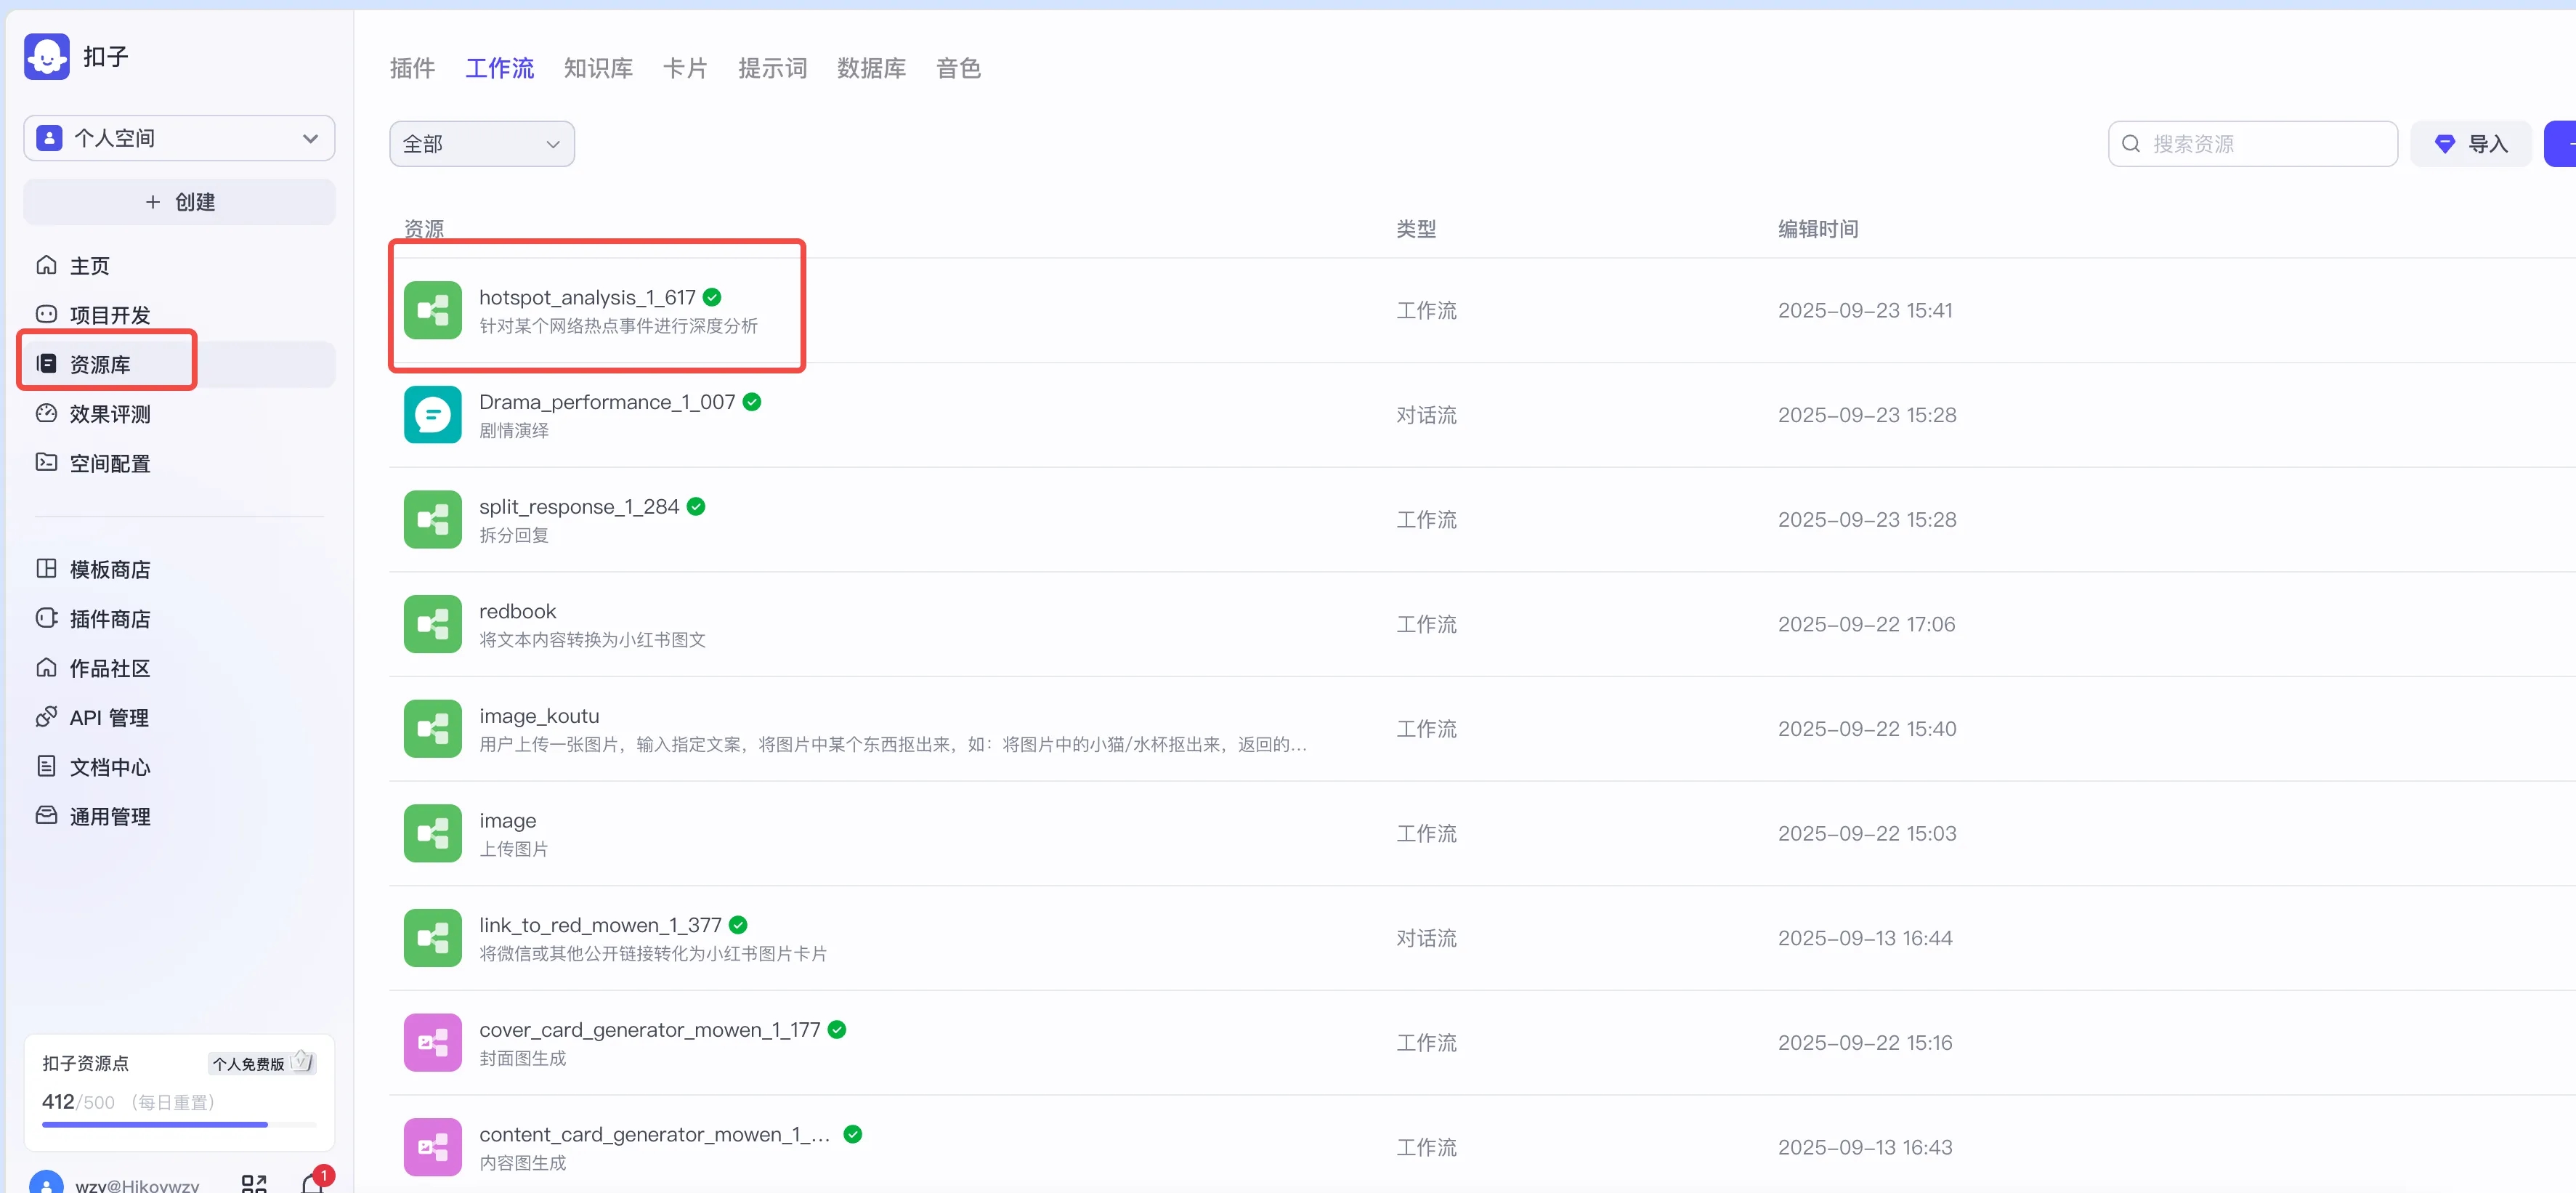Screen dimensions: 2576x1193
Task: Open Drama_performance_1_007 chatflow icon
Action: [x=432, y=415]
